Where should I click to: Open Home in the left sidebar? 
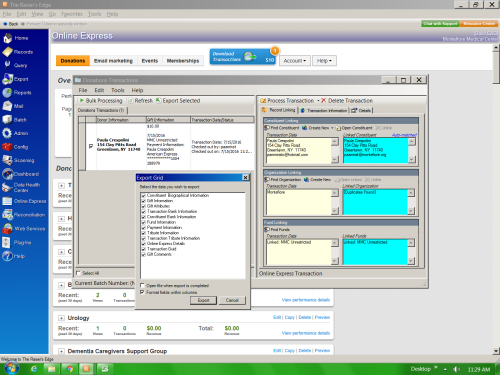point(16,38)
